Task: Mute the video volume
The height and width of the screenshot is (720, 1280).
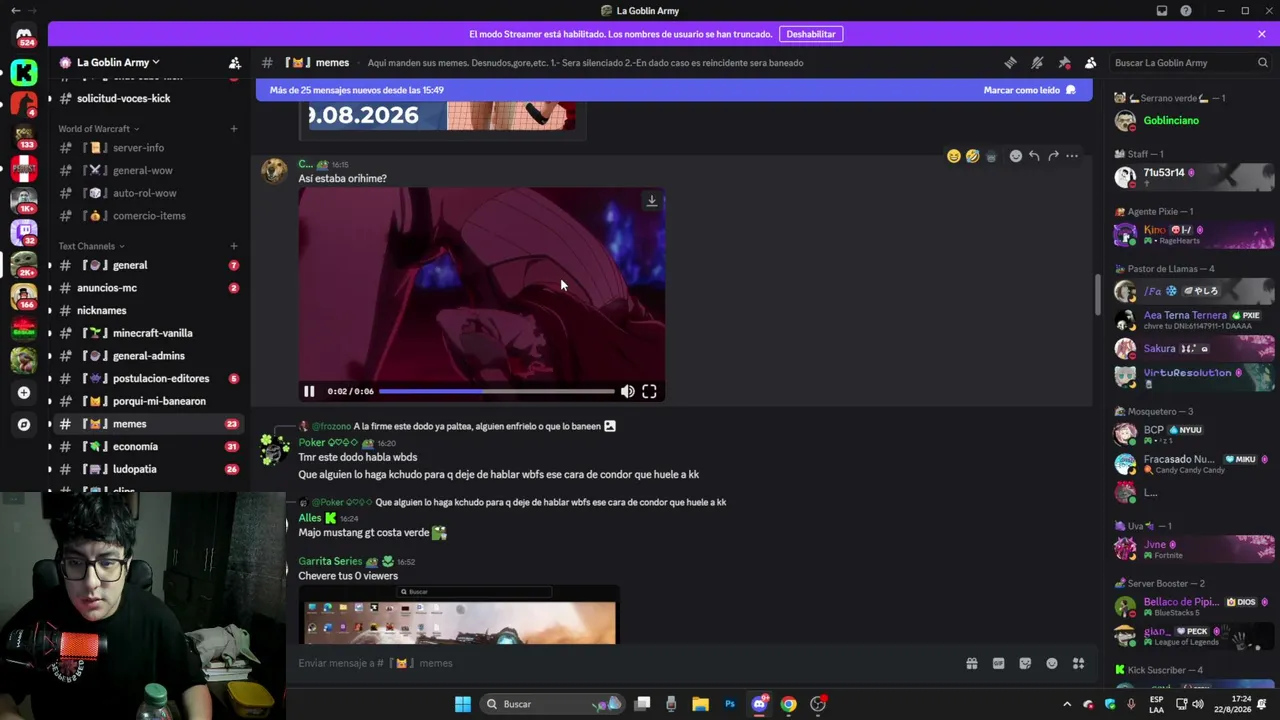Action: (627, 392)
